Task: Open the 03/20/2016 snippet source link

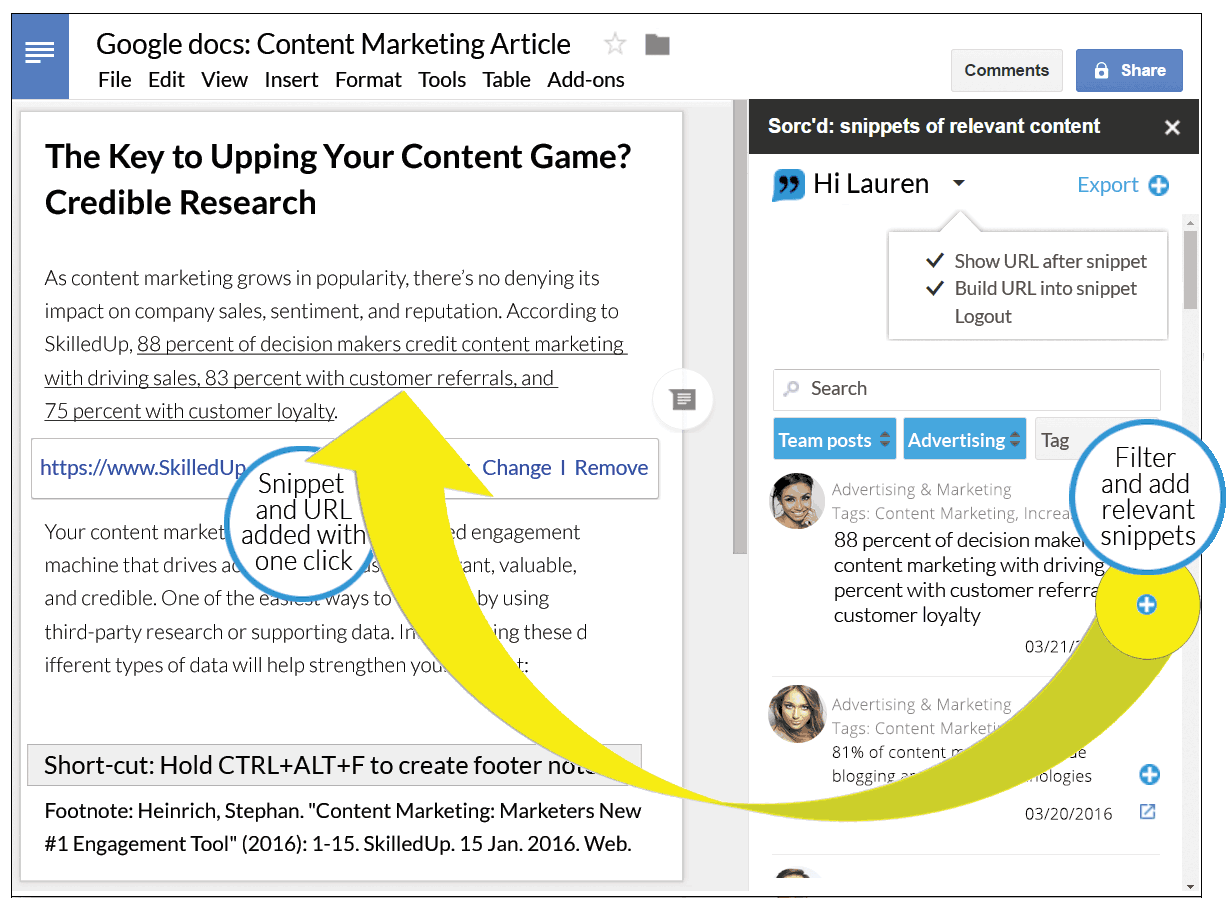Action: pos(1148,811)
